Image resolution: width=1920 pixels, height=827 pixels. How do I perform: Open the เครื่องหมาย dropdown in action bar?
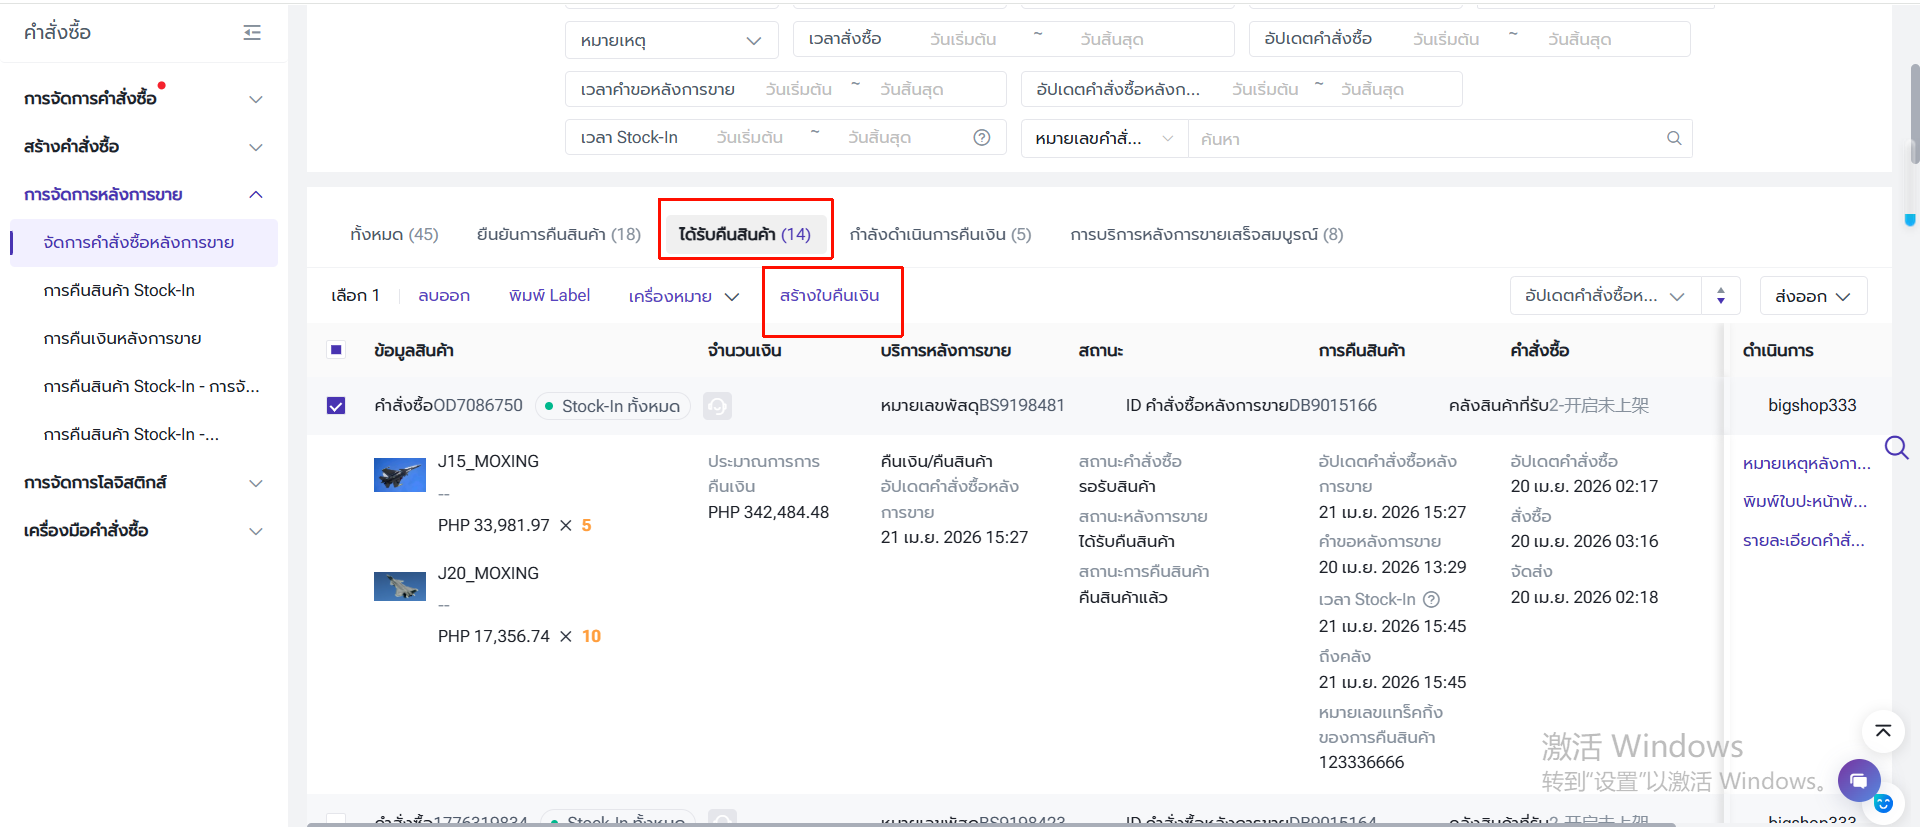coord(683,296)
